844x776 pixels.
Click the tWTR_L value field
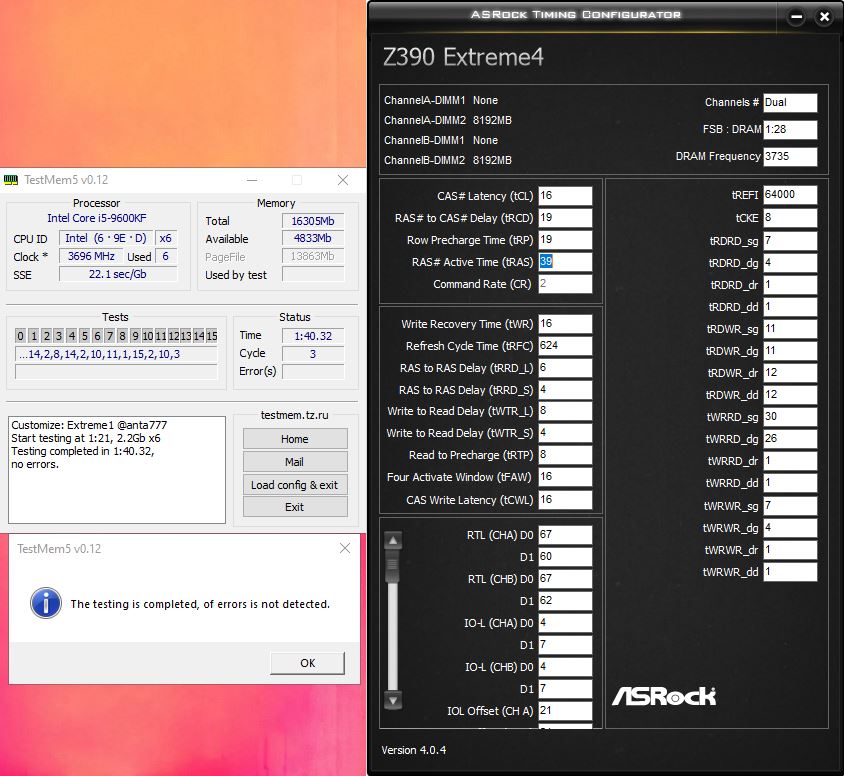point(565,411)
